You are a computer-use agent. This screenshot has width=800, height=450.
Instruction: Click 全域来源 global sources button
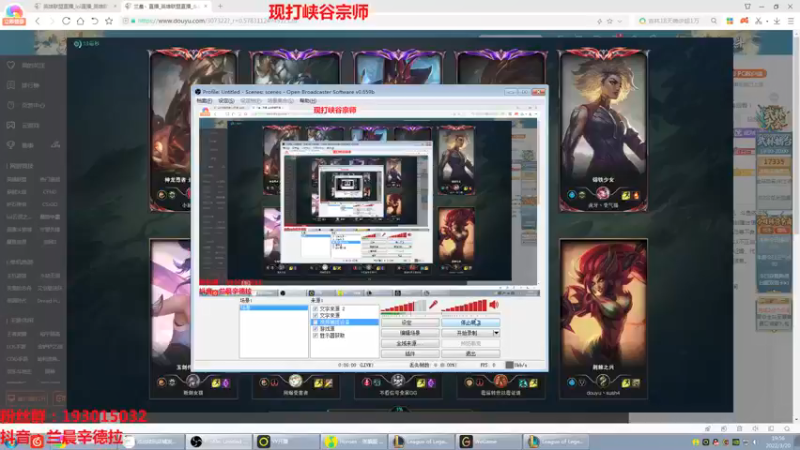[410, 343]
